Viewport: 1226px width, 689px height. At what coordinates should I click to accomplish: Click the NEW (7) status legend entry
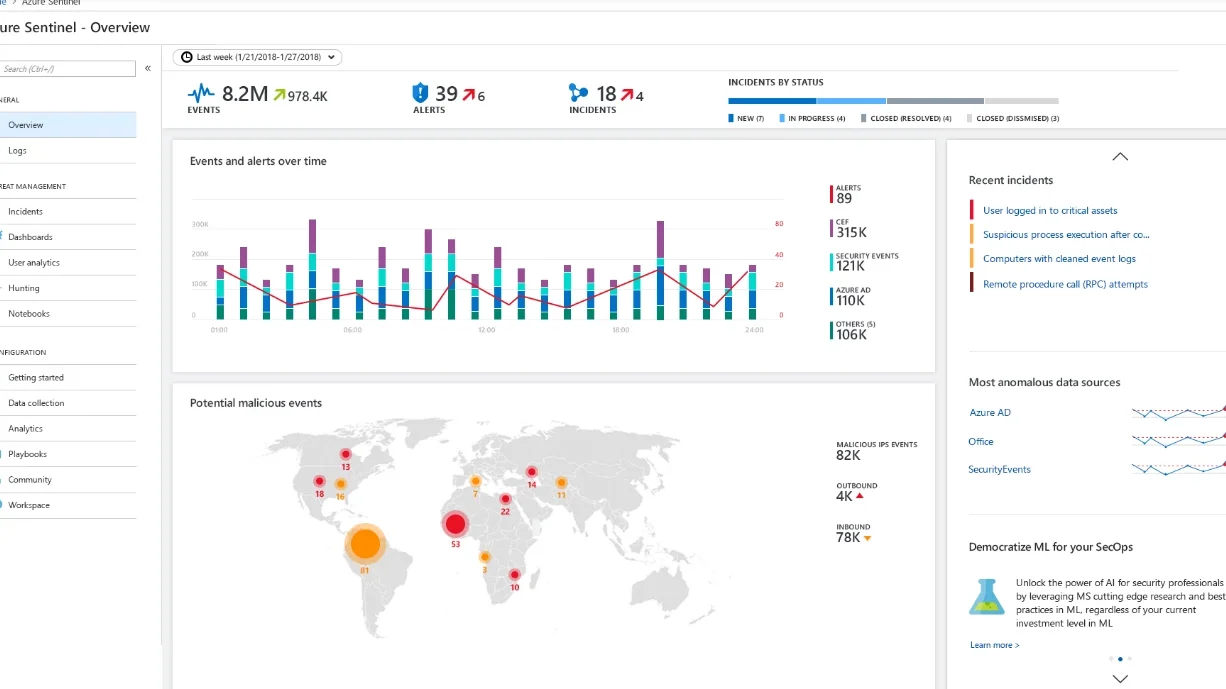pos(746,118)
